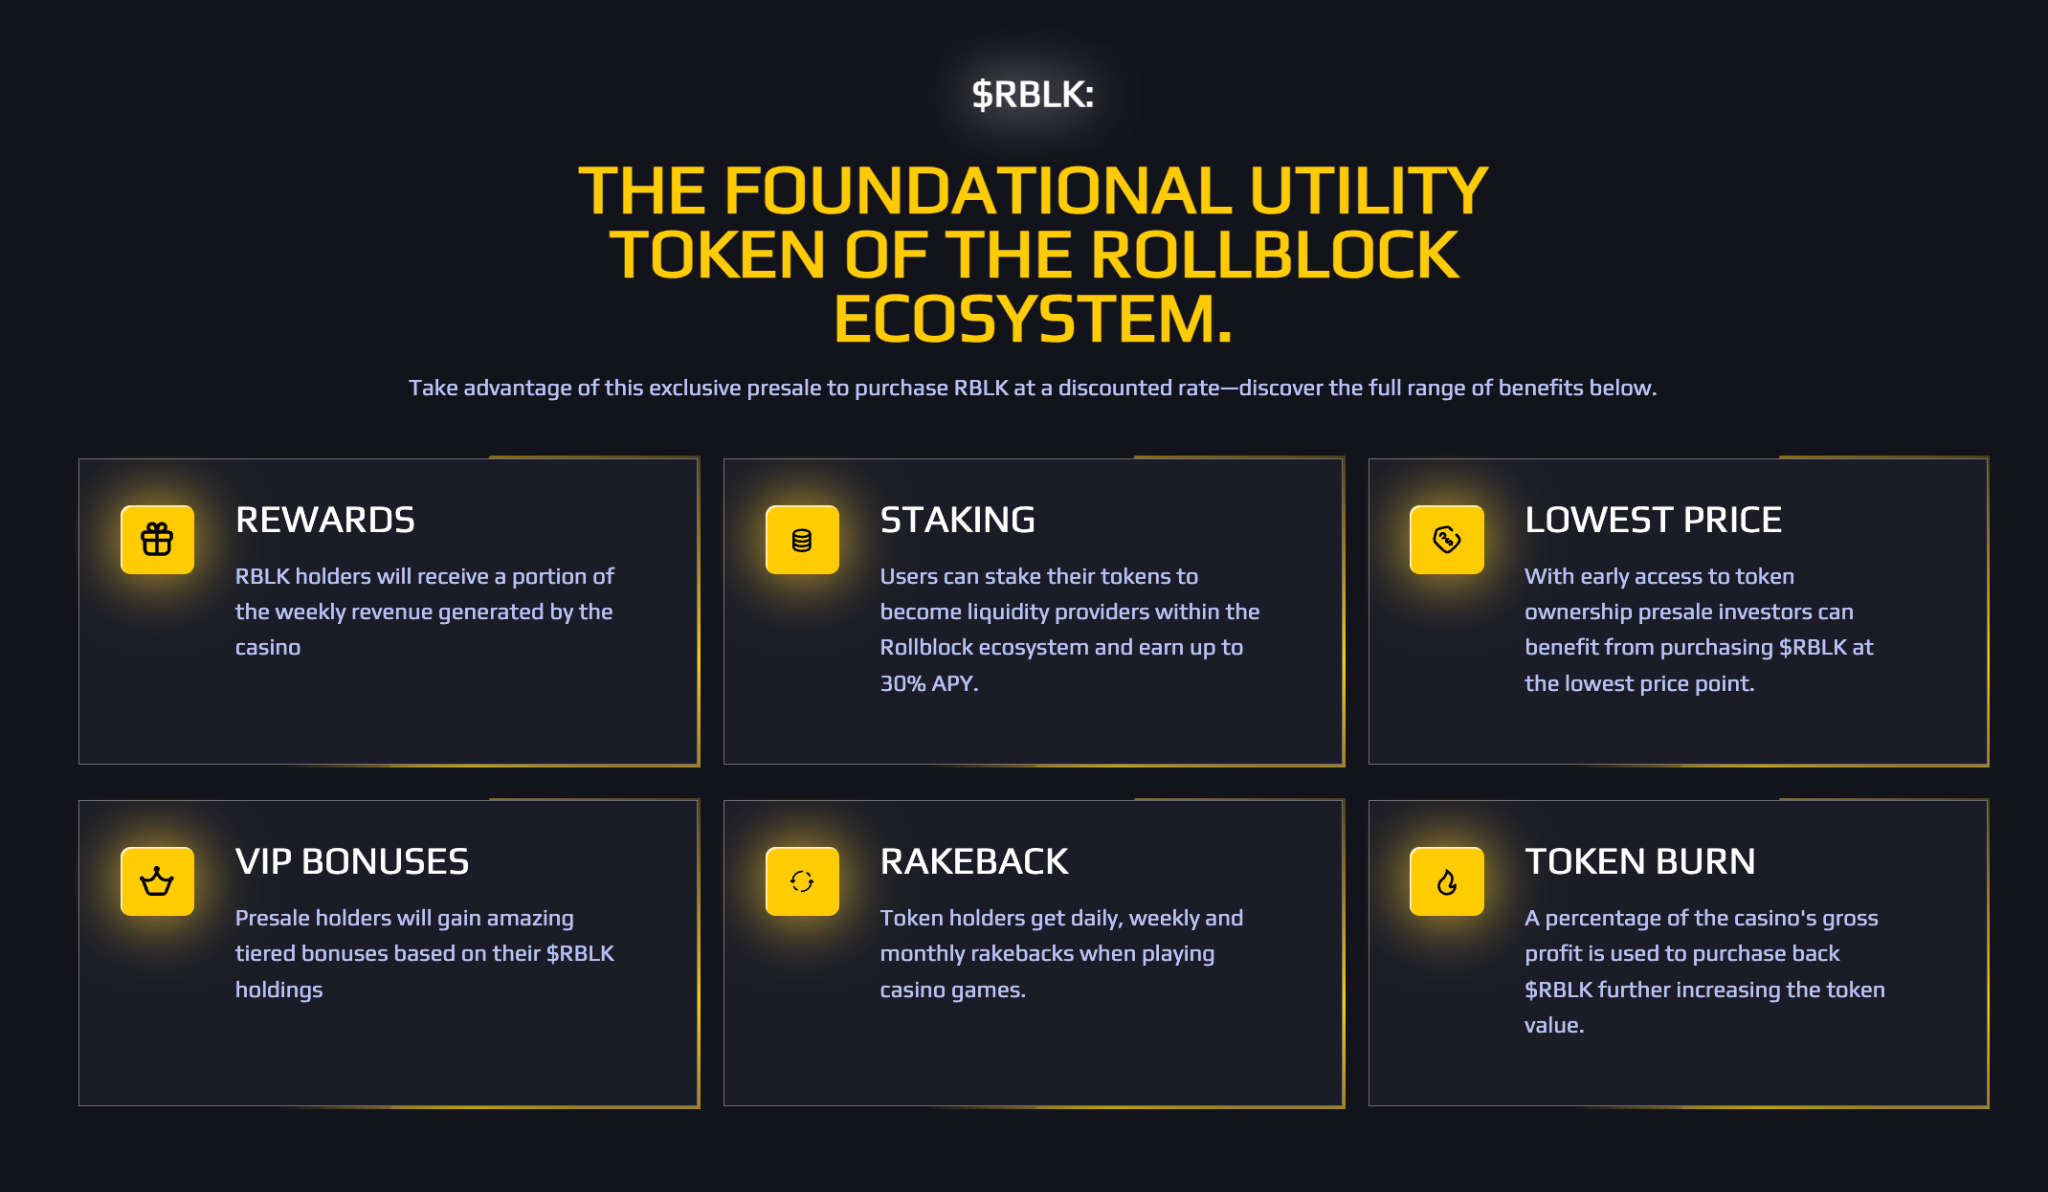Click the casino's gross profit description

[x=1705, y=972]
